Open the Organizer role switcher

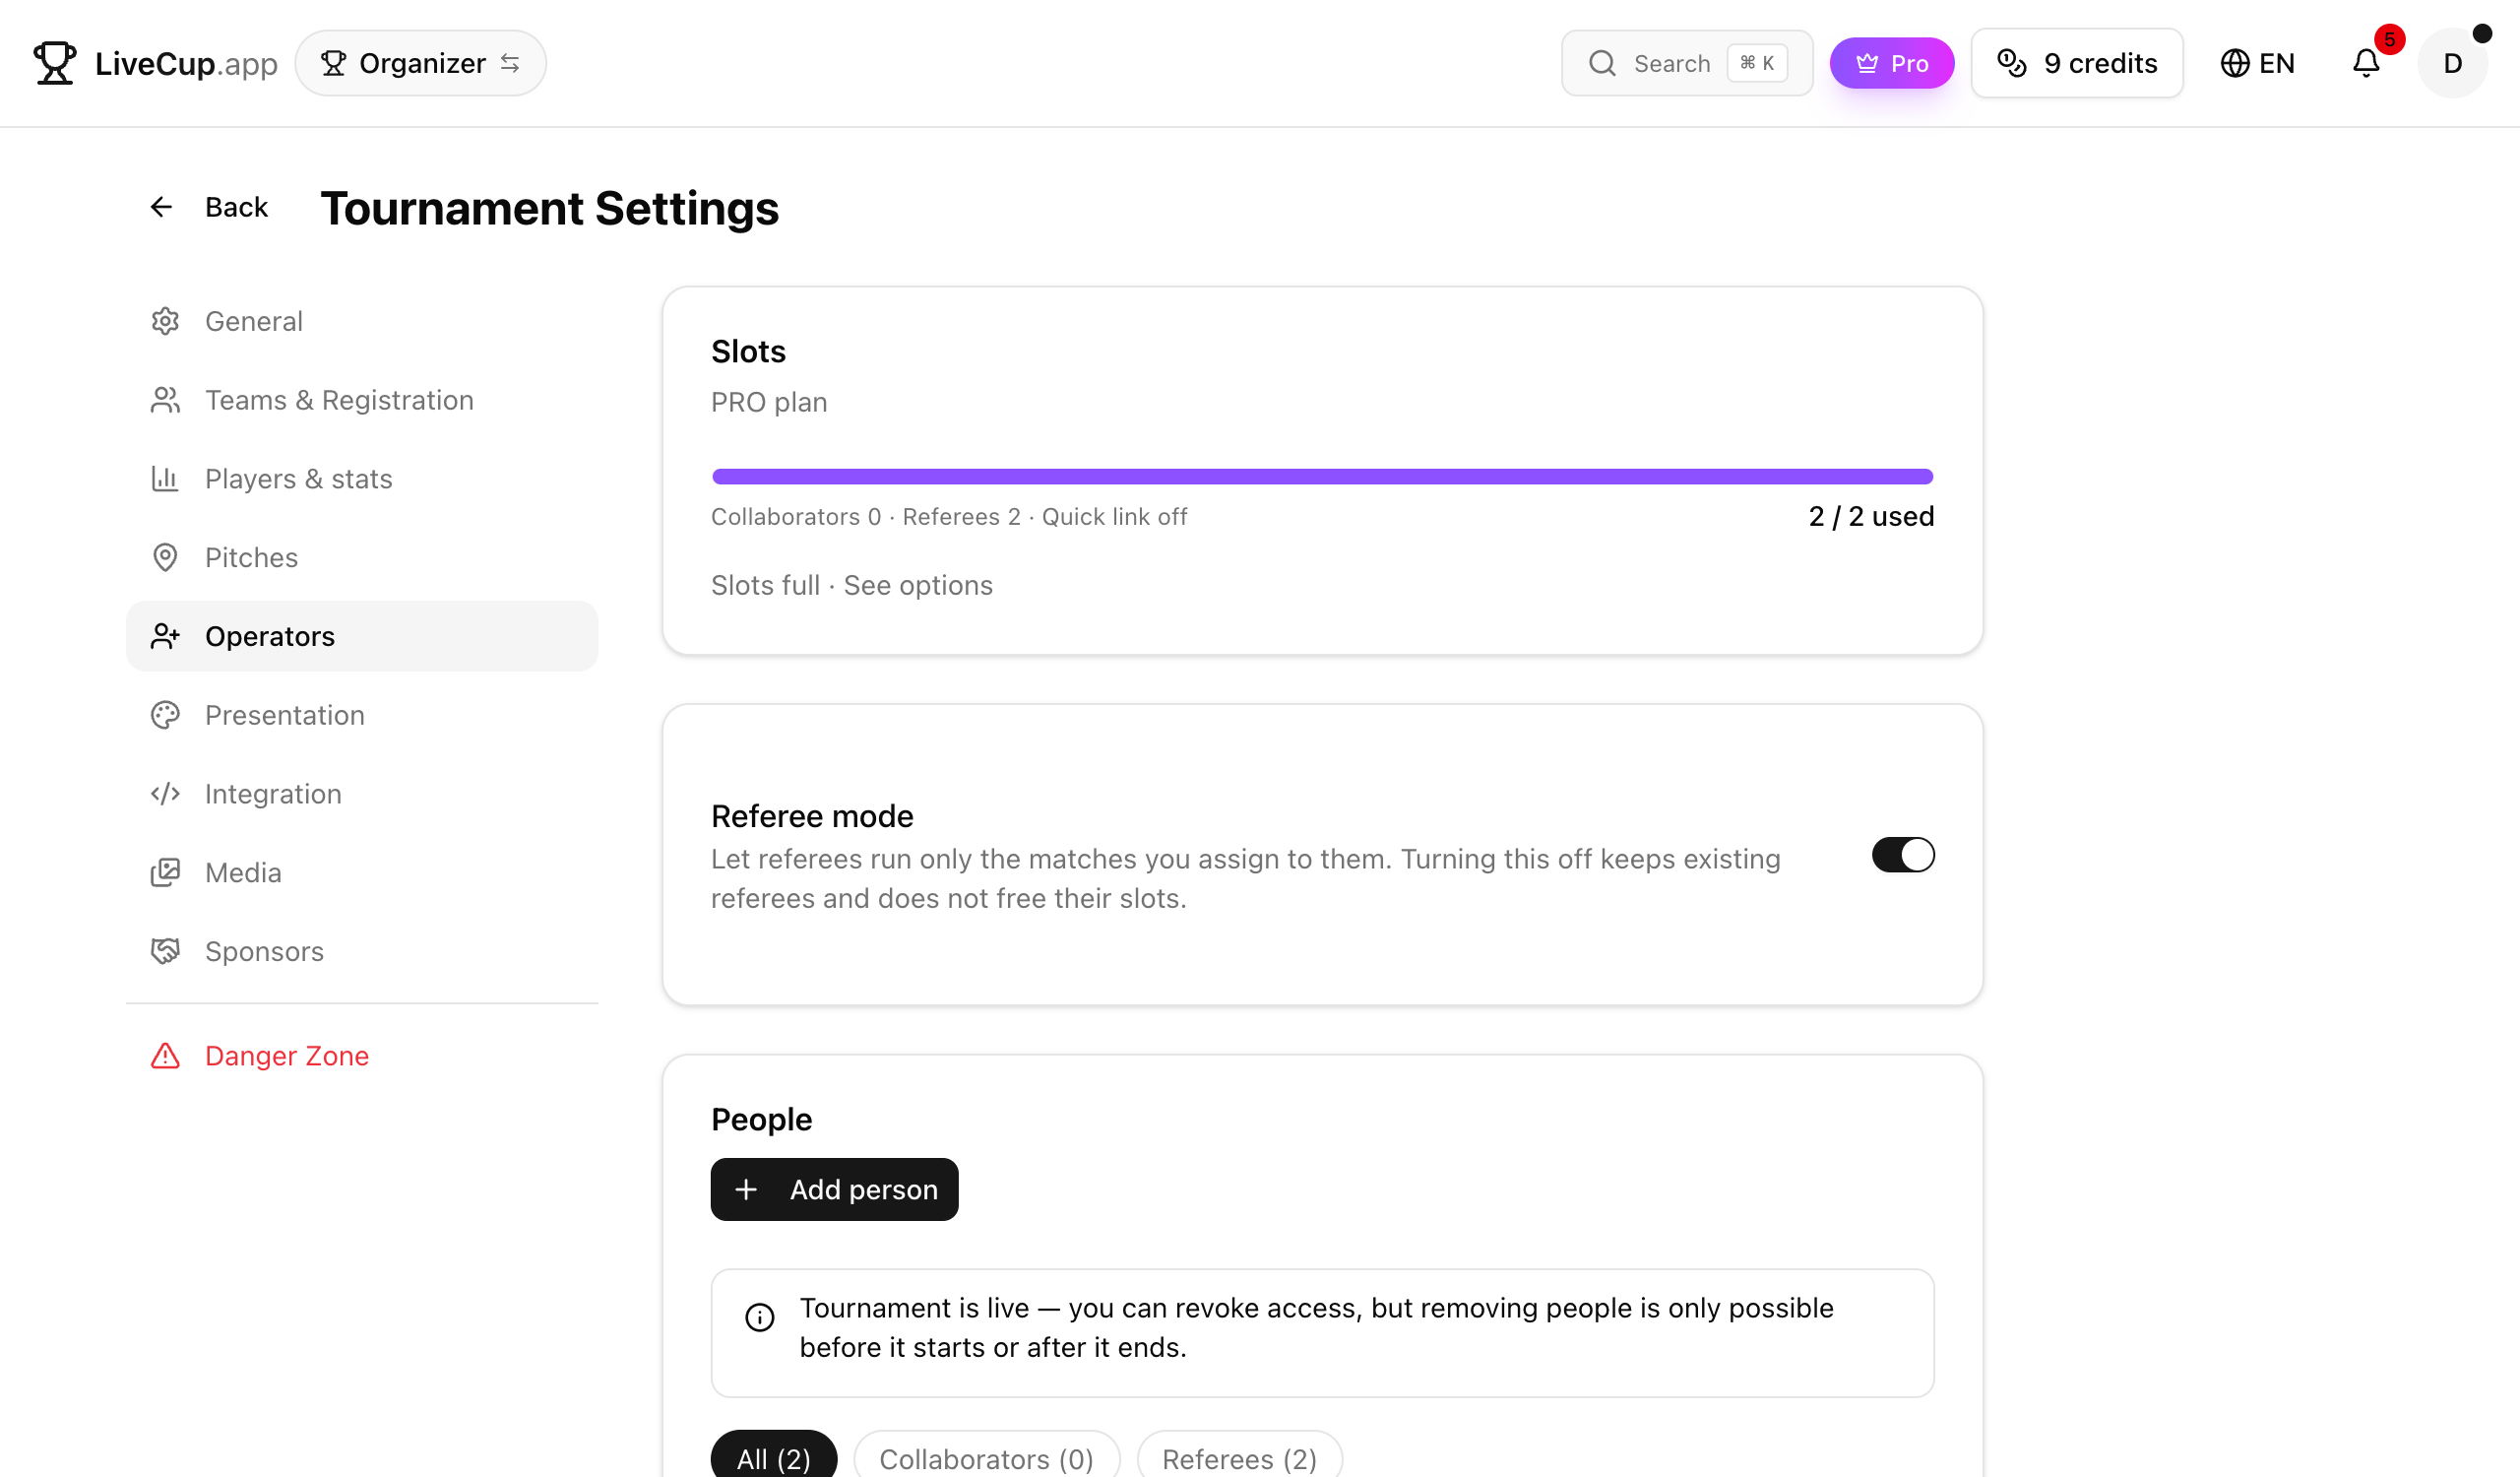(x=420, y=63)
